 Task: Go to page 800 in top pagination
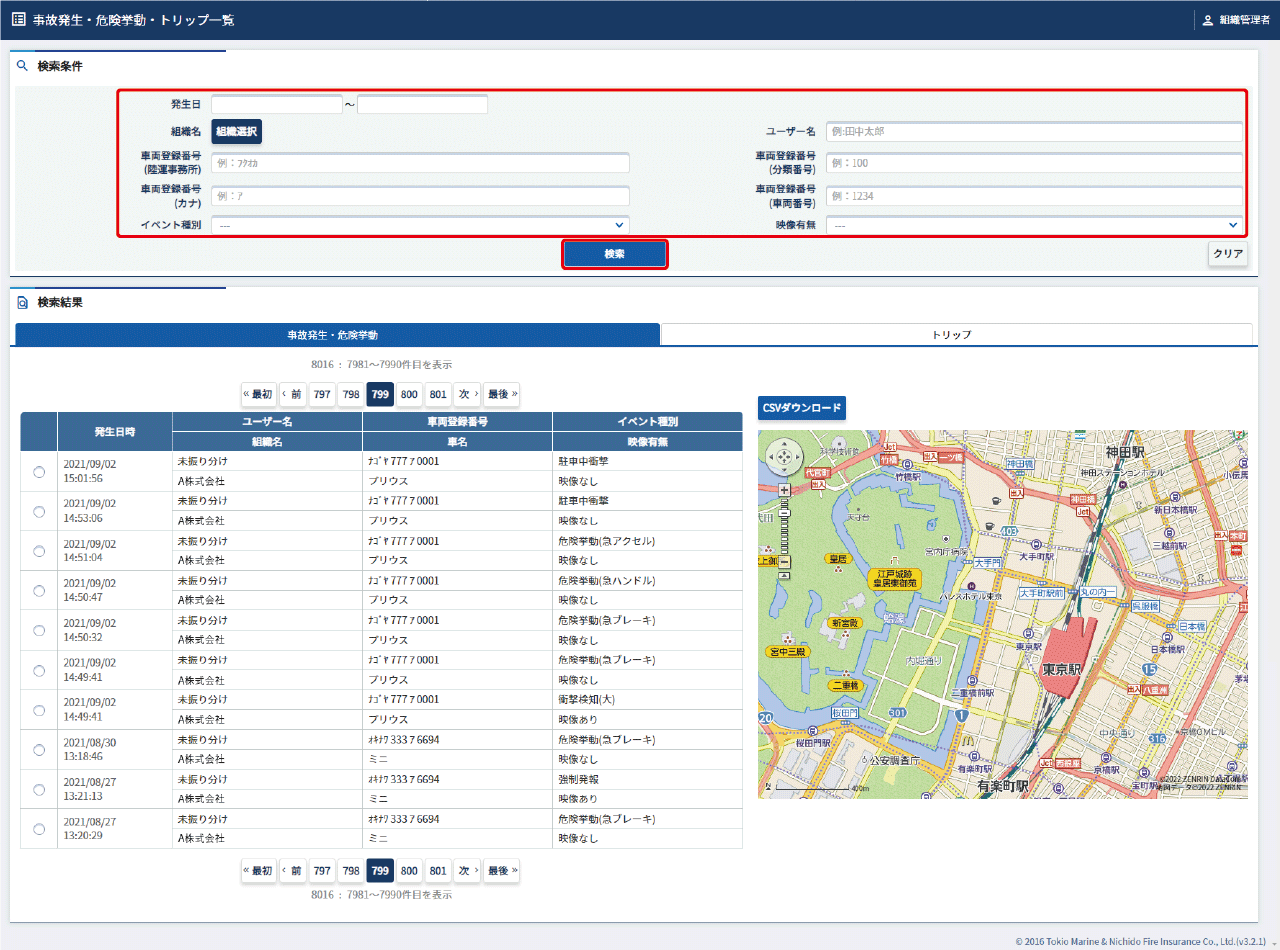coord(409,394)
